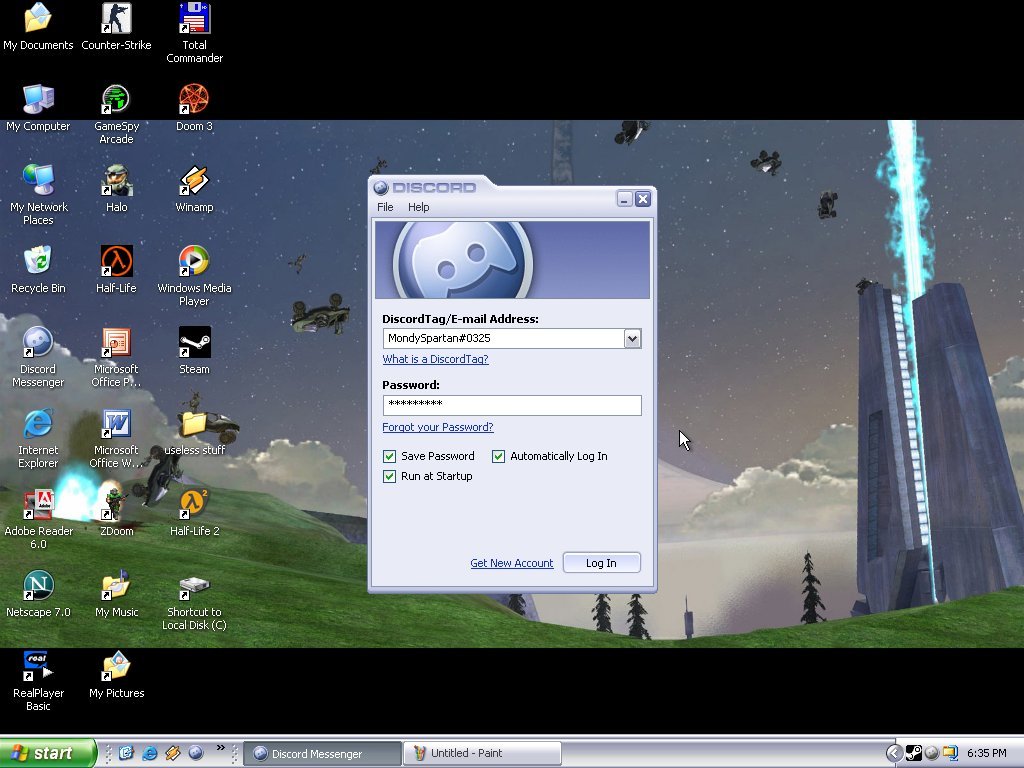Select the RealPlayer Basic shortcut

point(38,681)
